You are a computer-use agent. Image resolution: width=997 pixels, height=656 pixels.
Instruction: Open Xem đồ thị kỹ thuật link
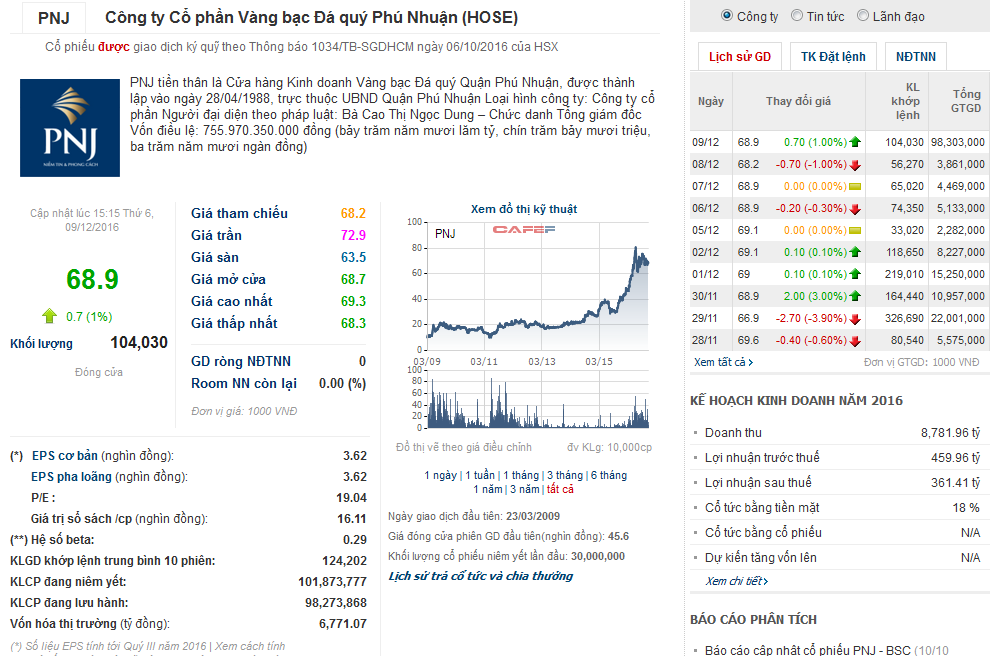[524, 209]
